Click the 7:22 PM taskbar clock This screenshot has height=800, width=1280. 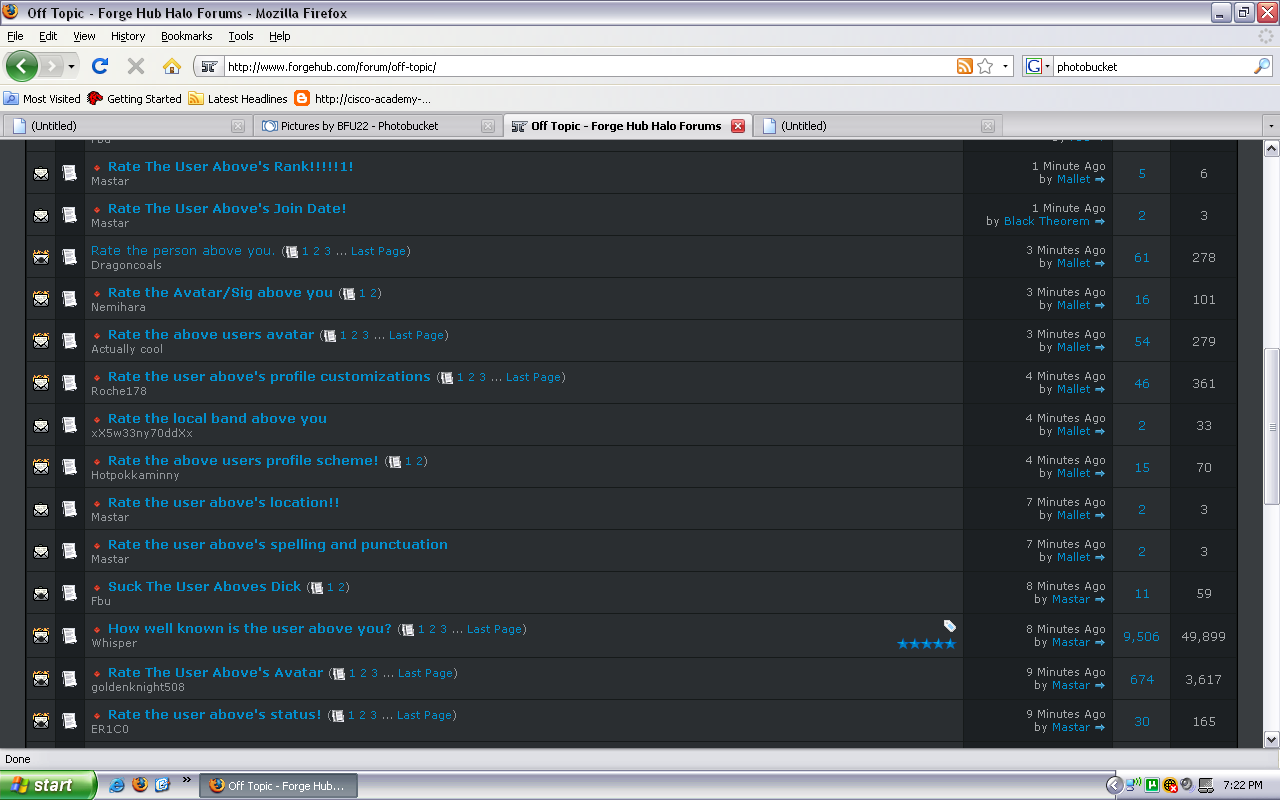coord(1242,785)
